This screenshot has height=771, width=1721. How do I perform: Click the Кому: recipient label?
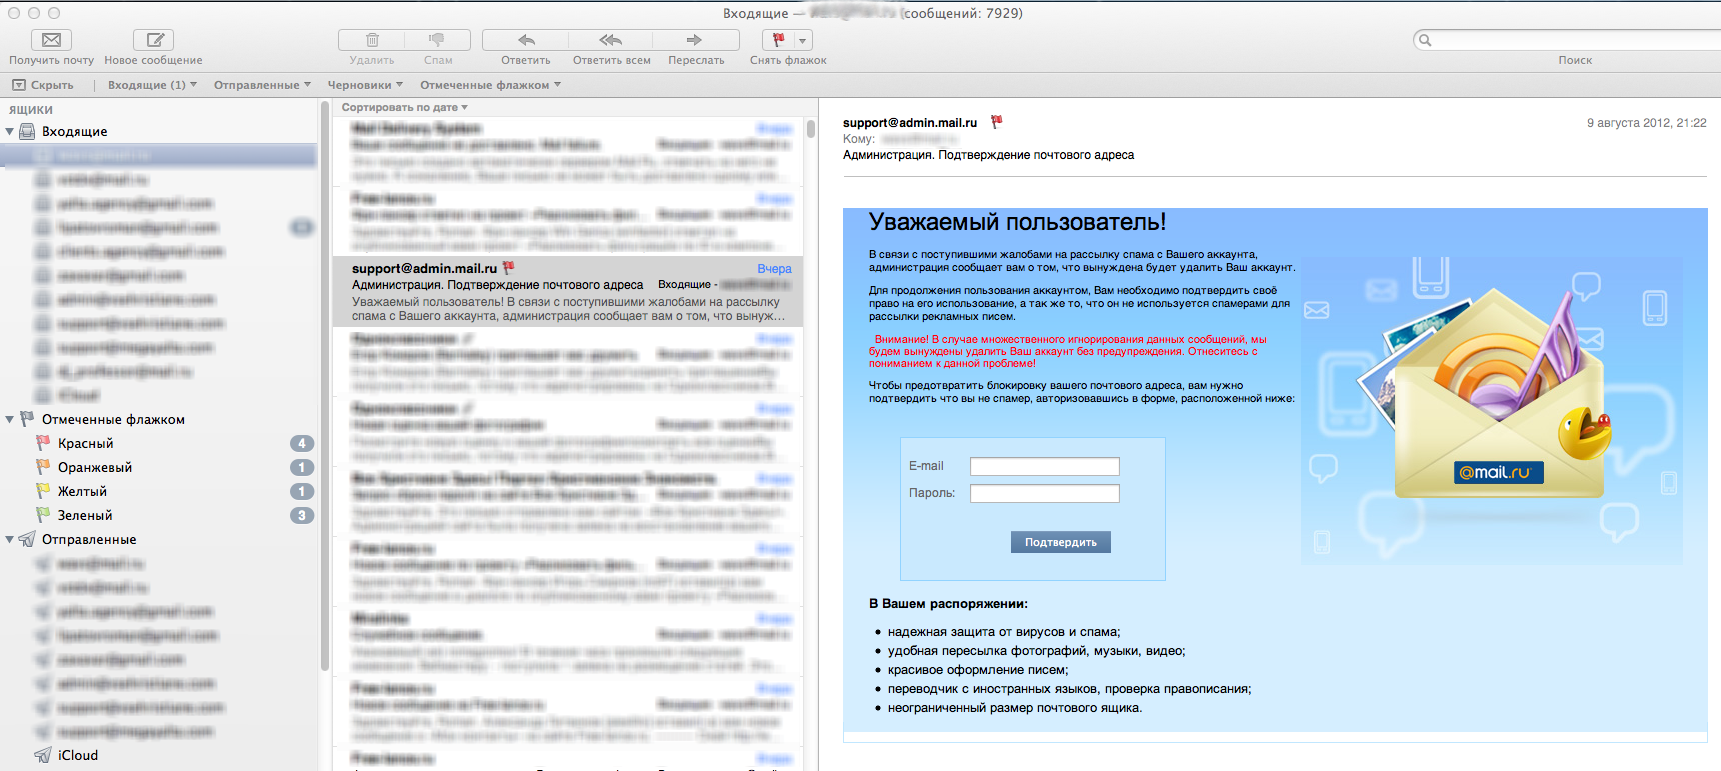[859, 139]
